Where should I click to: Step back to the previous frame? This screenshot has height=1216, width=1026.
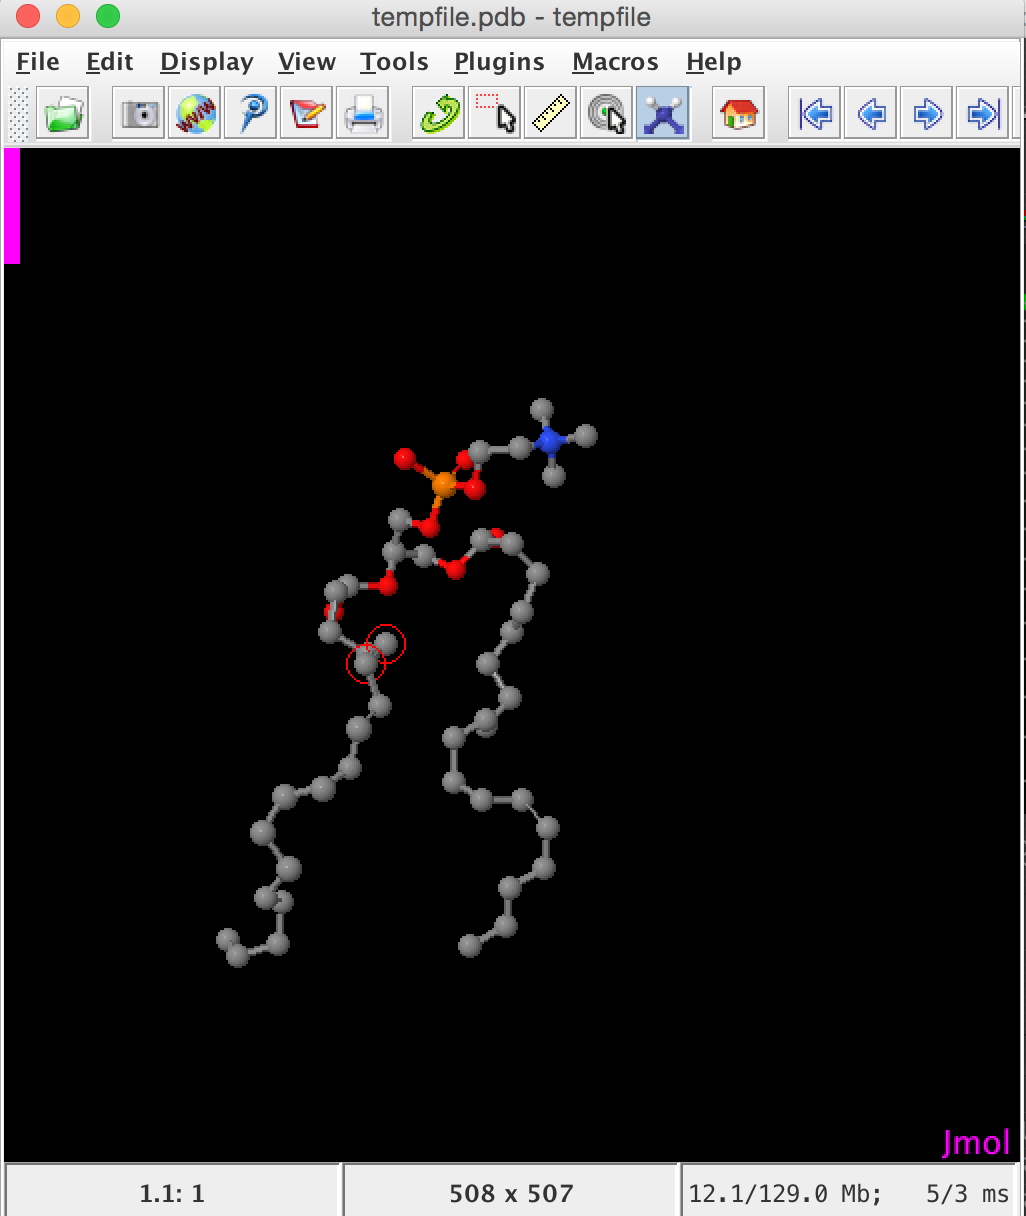pyautogui.click(x=869, y=113)
